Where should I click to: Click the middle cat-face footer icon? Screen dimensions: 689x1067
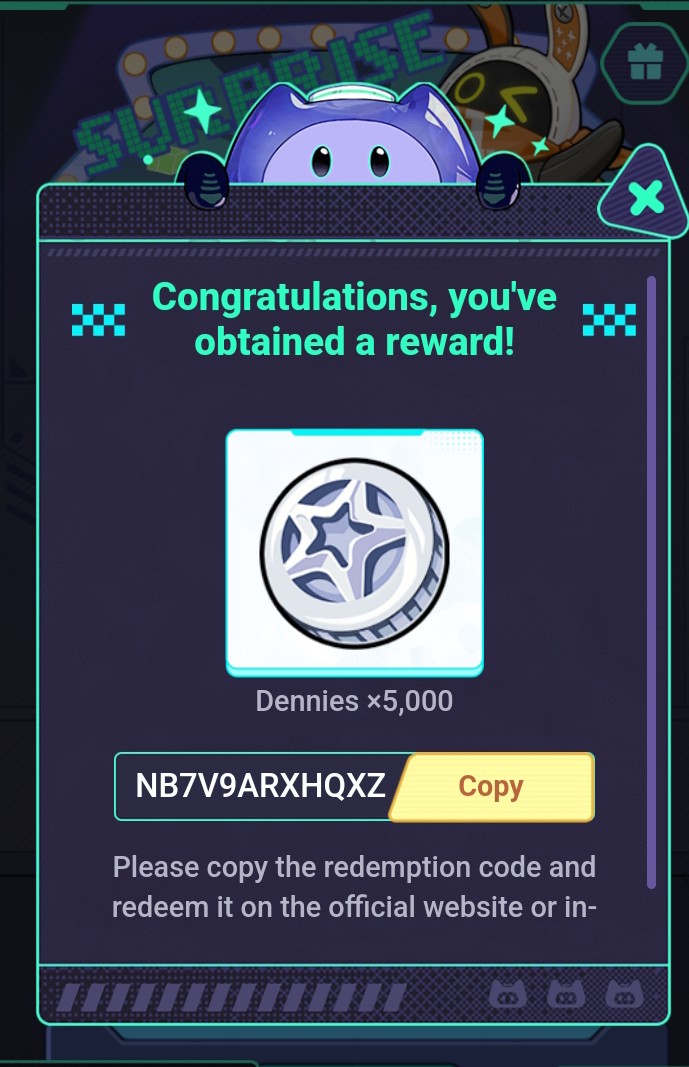click(566, 996)
